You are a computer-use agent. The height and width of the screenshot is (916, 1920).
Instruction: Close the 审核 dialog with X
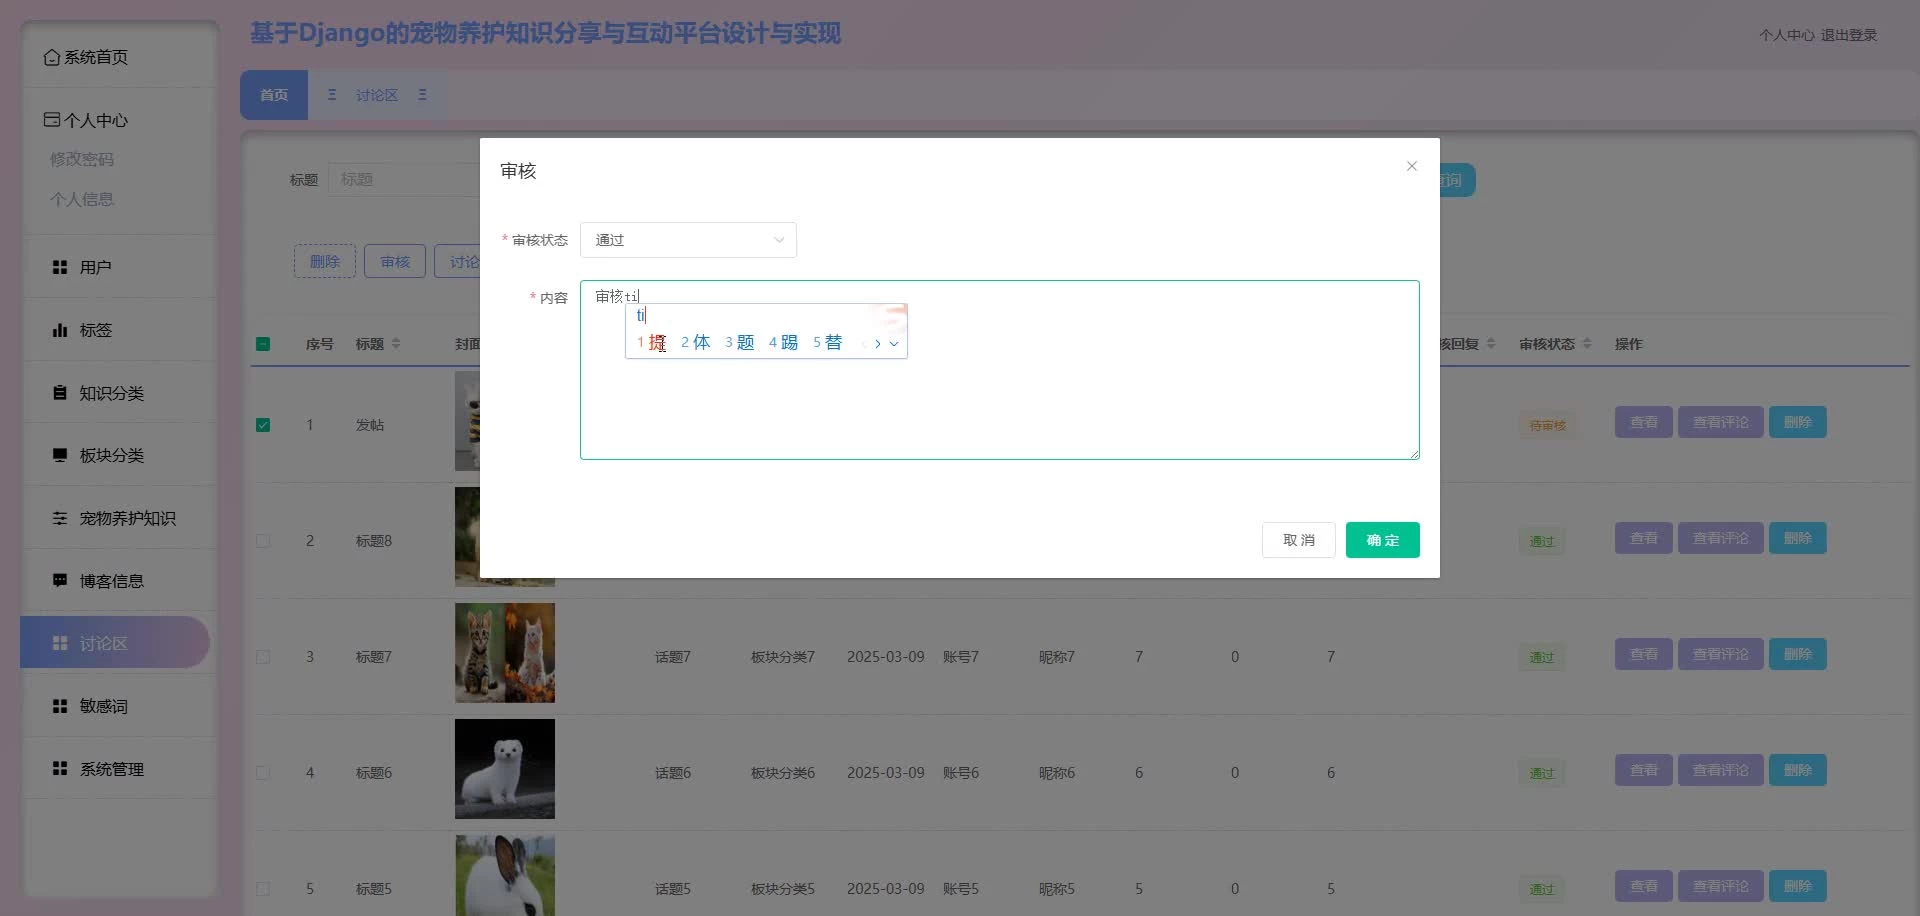click(x=1411, y=166)
